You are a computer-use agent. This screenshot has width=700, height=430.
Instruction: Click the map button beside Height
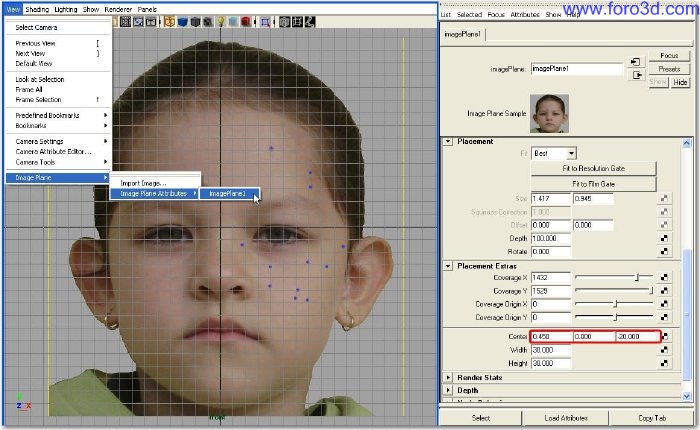664,363
